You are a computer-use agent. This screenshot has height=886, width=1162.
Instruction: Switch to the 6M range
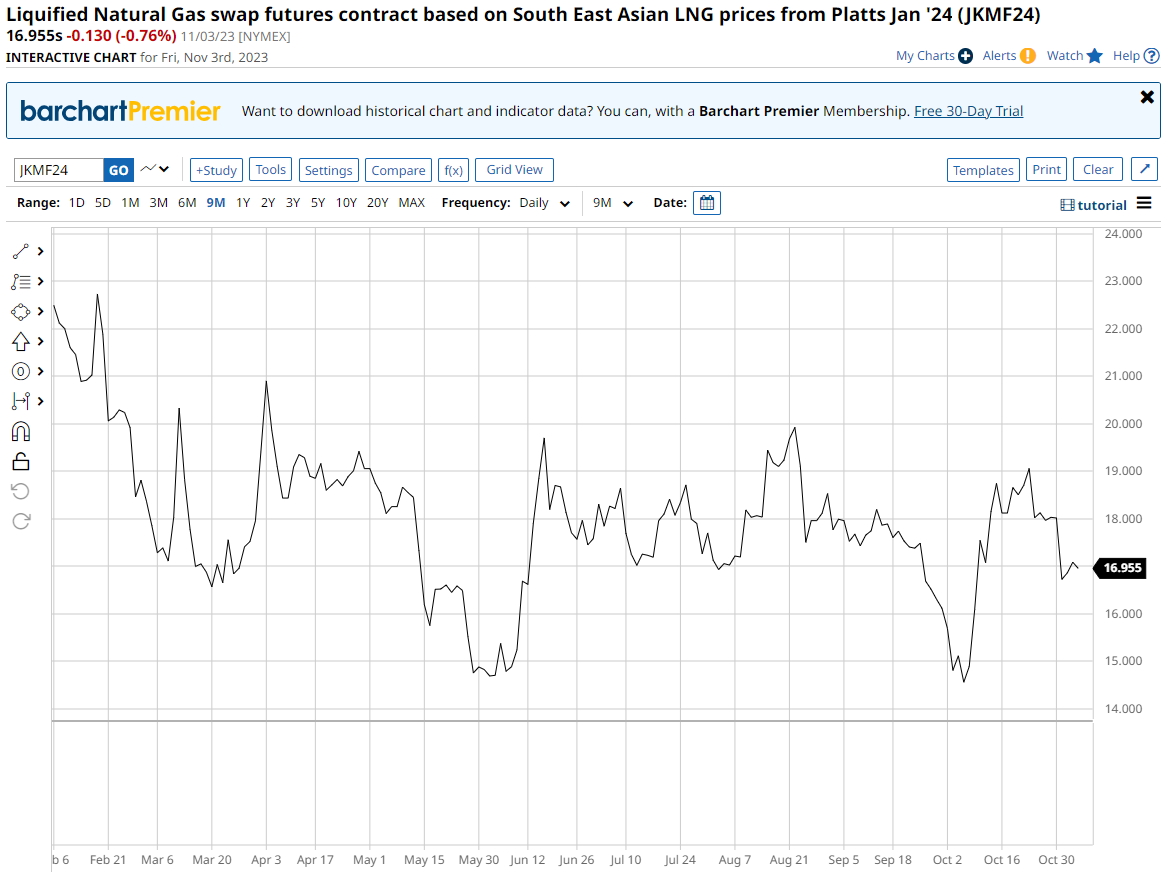(x=187, y=203)
